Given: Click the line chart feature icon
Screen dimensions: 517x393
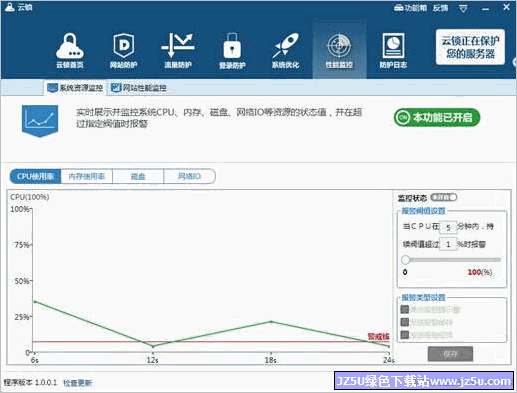Looking at the screenshot, I should (x=40, y=121).
